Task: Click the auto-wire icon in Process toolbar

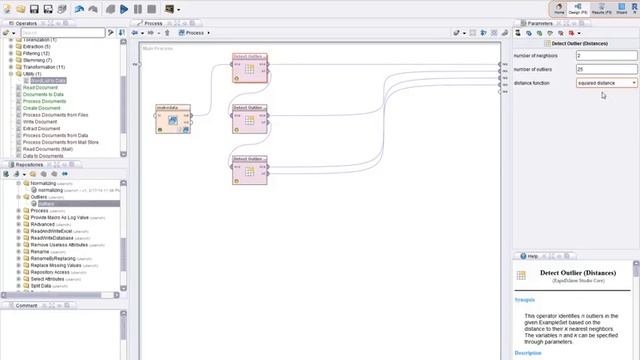Action: pos(456,33)
